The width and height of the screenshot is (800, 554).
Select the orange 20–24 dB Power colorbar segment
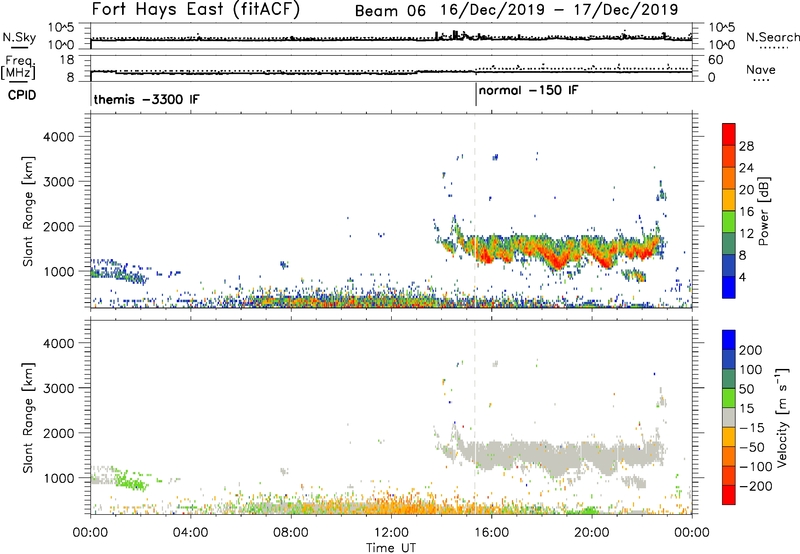point(729,178)
